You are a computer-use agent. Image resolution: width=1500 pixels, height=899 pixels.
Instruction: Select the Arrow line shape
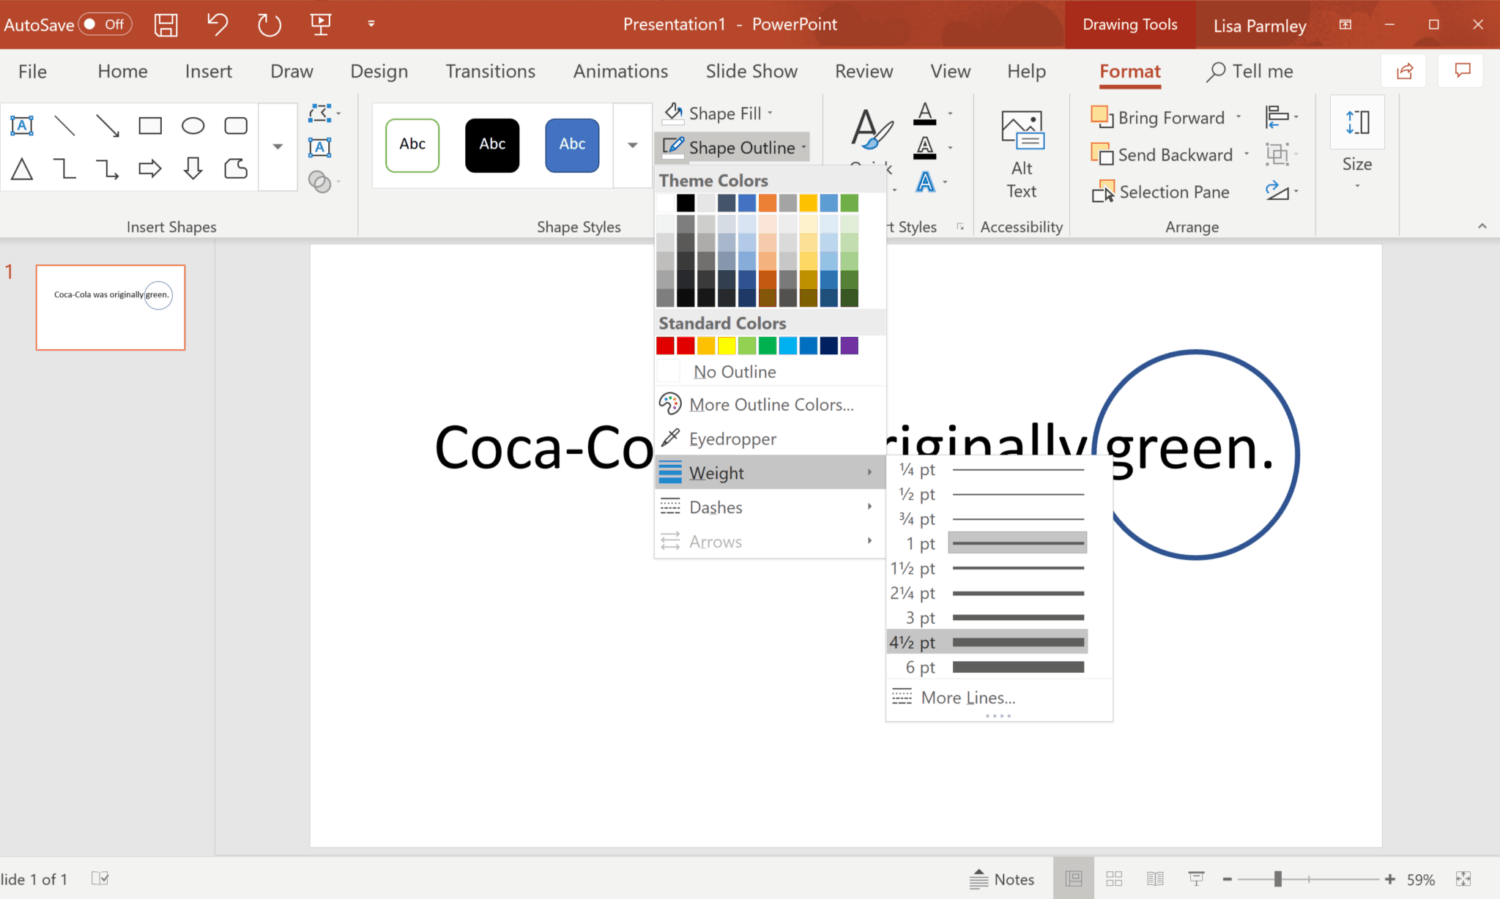click(x=108, y=125)
